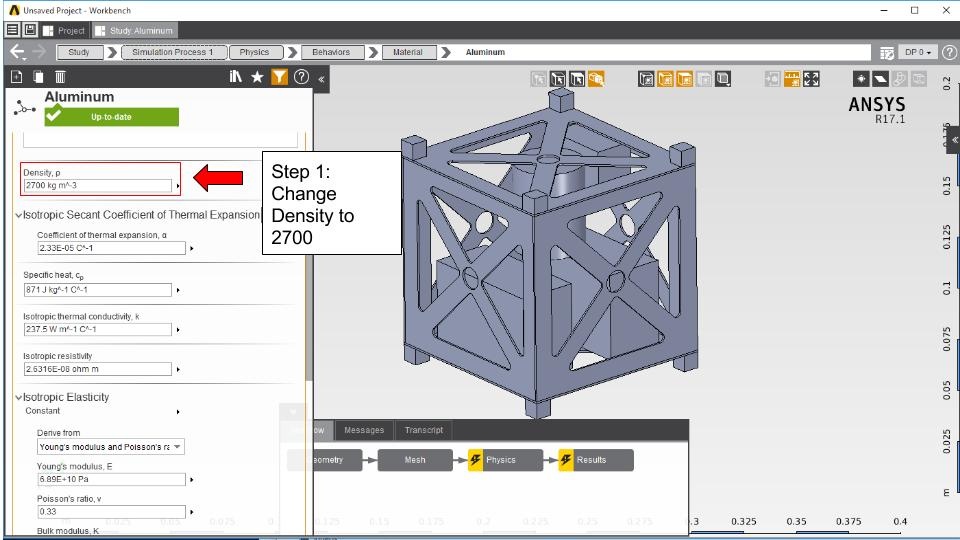Click the Young's modulus input field
Image resolution: width=960 pixels, height=540 pixels.
111,479
